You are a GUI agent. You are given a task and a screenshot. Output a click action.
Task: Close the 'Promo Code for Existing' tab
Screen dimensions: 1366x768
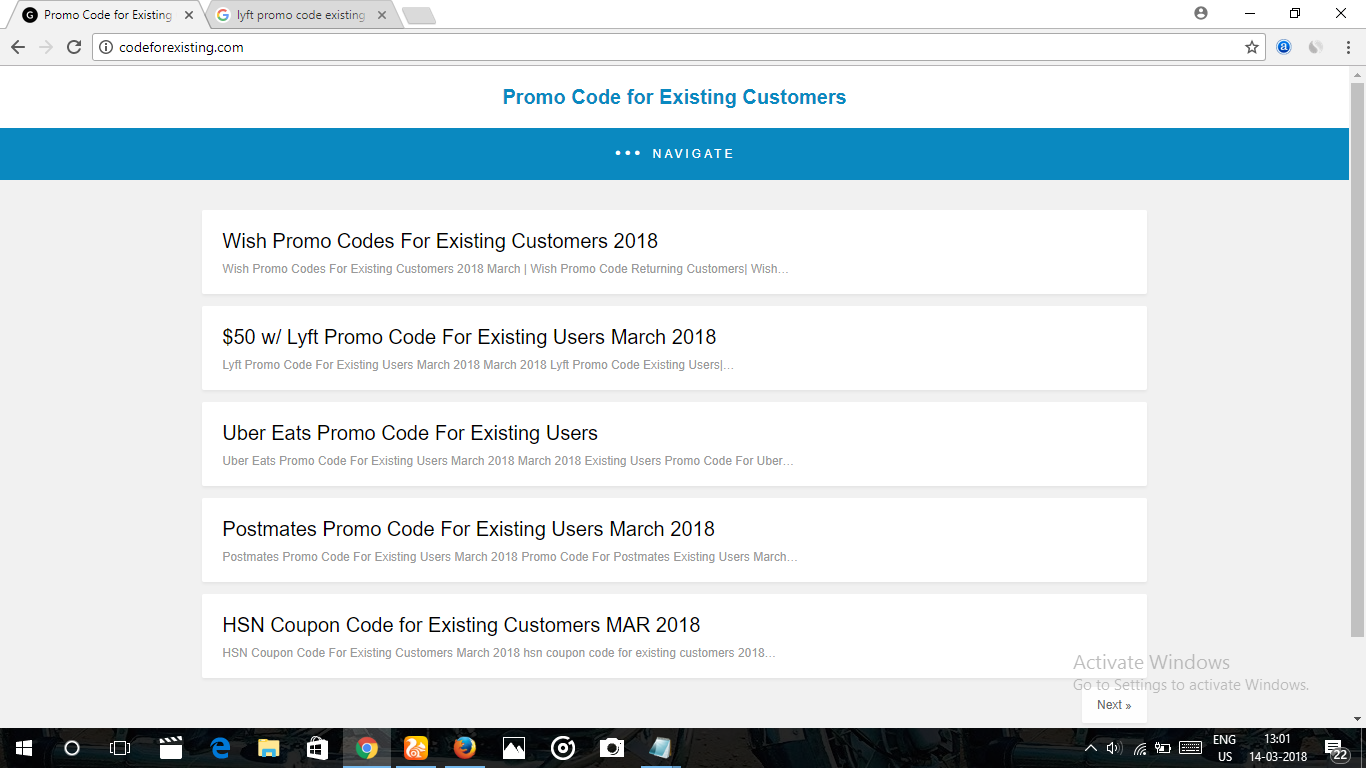189,15
